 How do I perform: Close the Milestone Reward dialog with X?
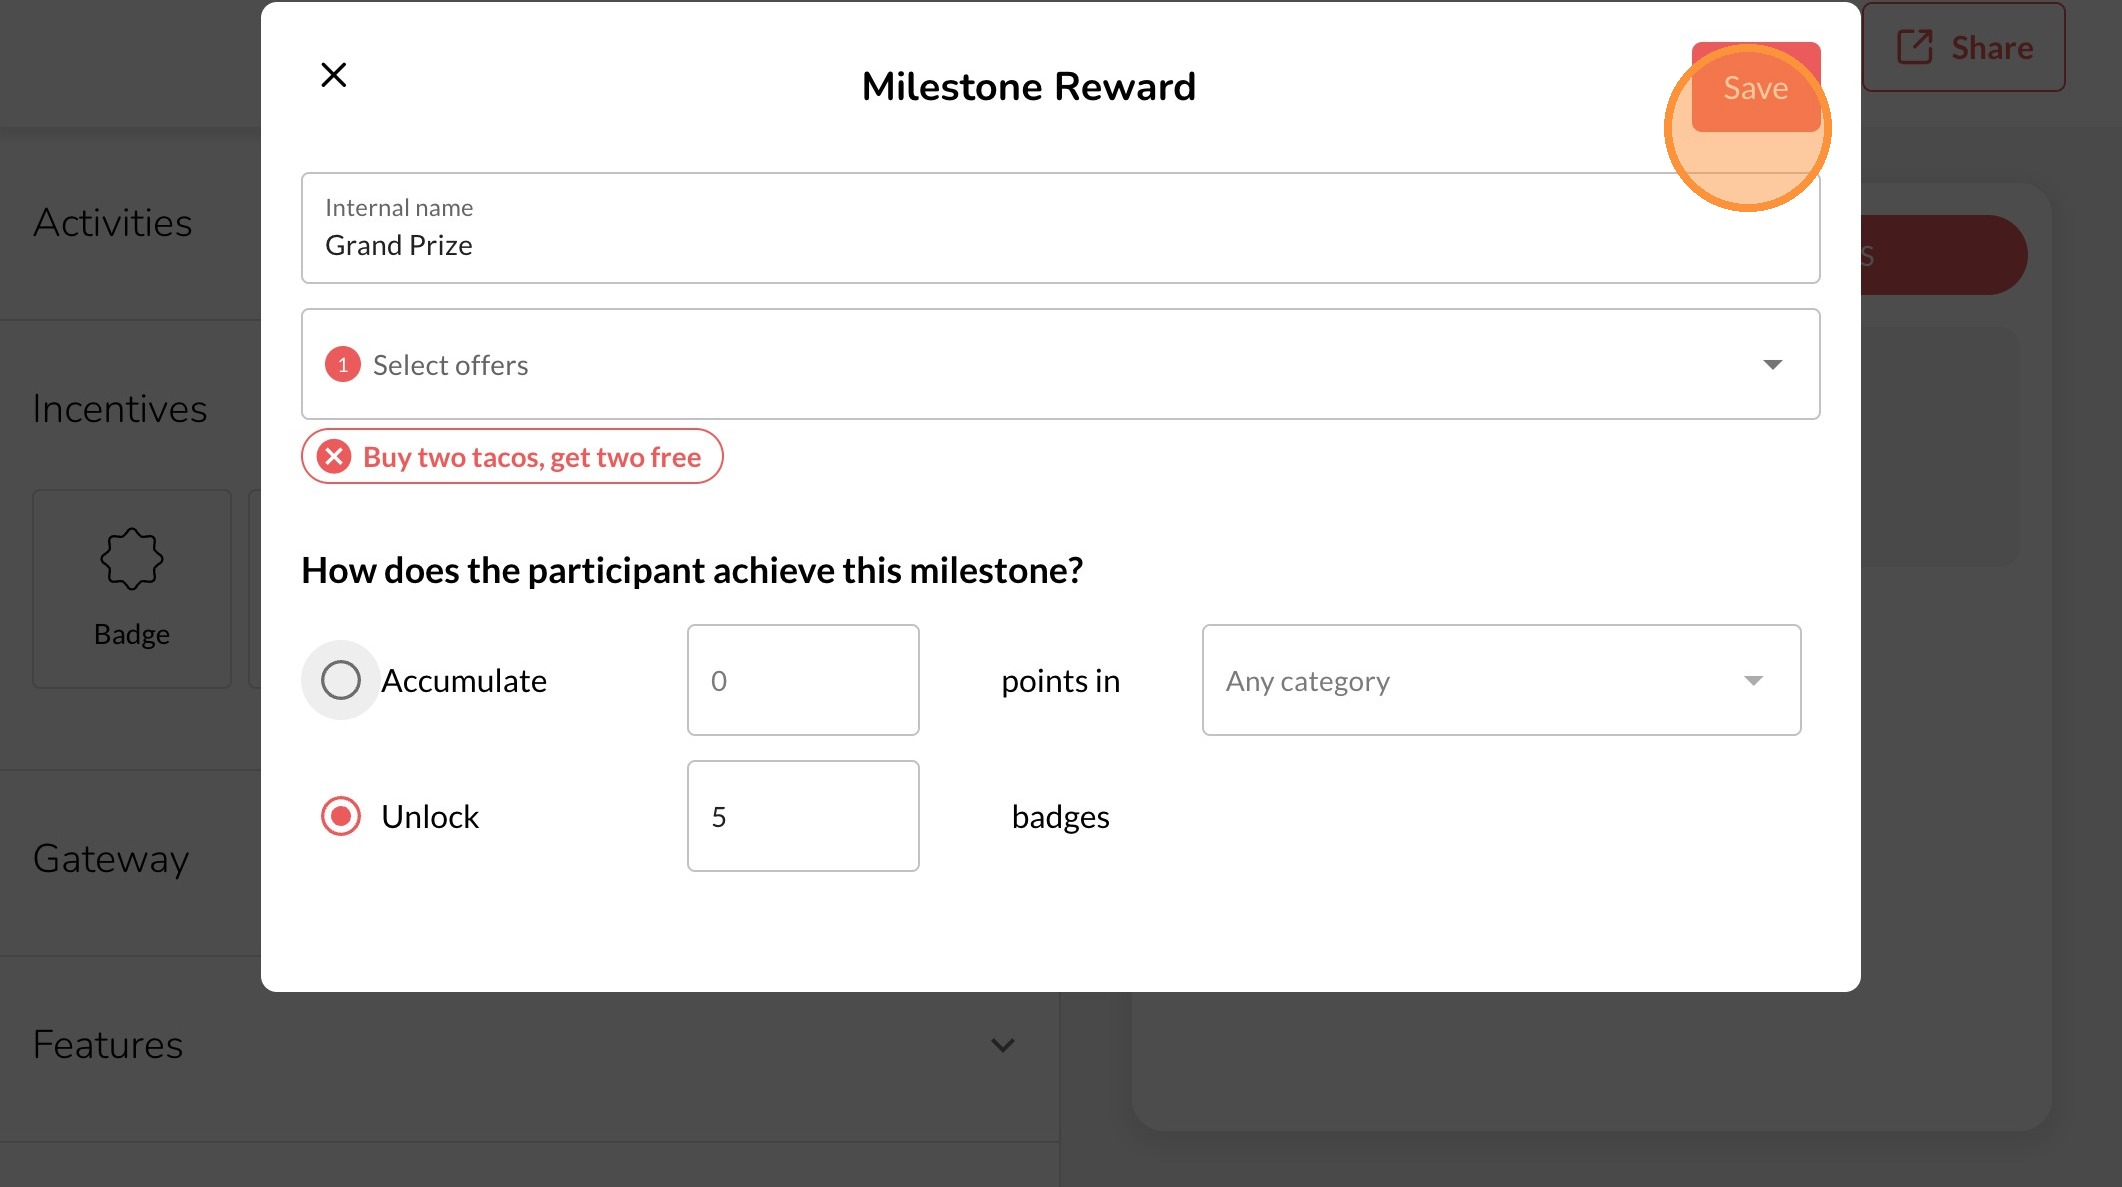pos(333,75)
